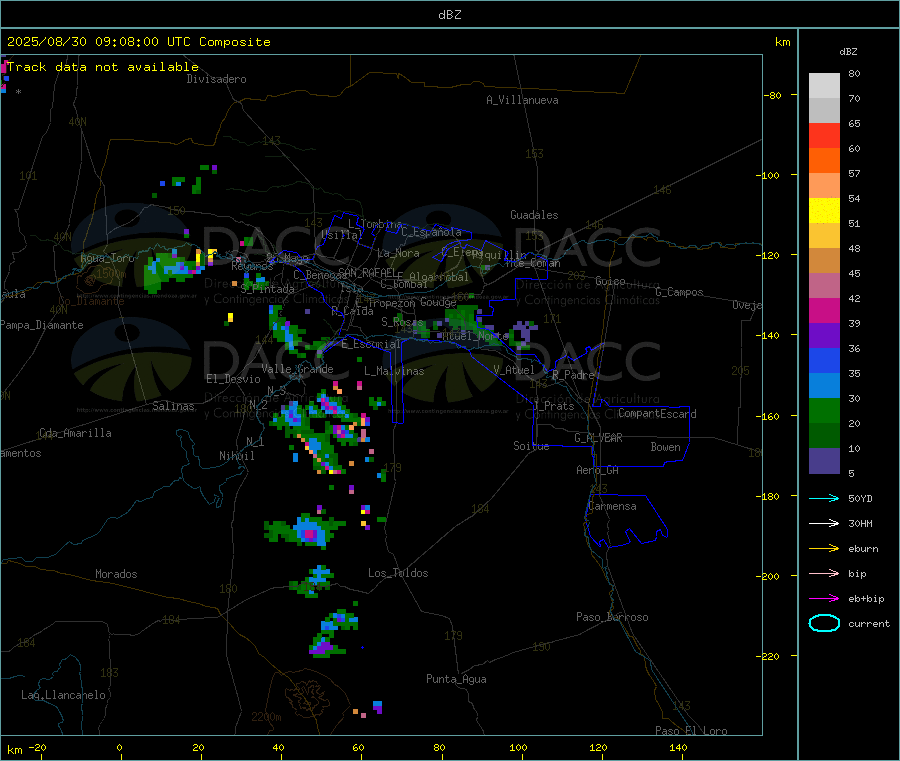The image size is (900, 761).
Task: Click the V_Atuel map label
Action: 514,370
